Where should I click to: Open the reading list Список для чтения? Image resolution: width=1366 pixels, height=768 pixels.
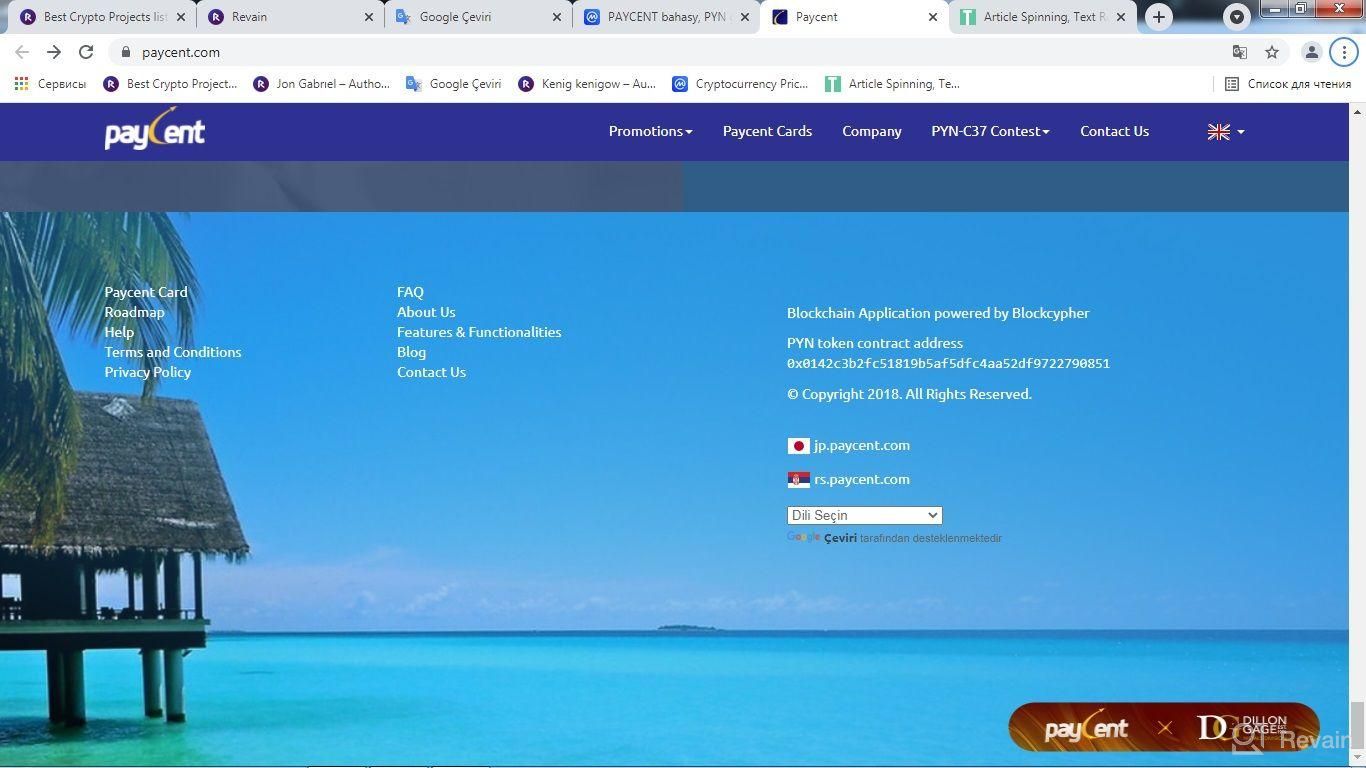pyautogui.click(x=1288, y=84)
